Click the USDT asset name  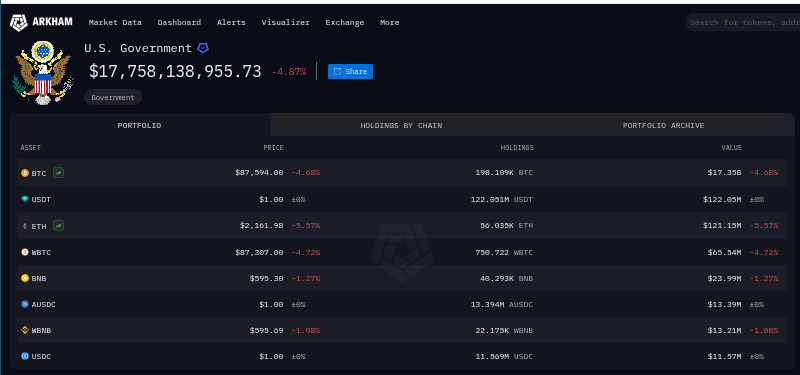click(x=41, y=199)
